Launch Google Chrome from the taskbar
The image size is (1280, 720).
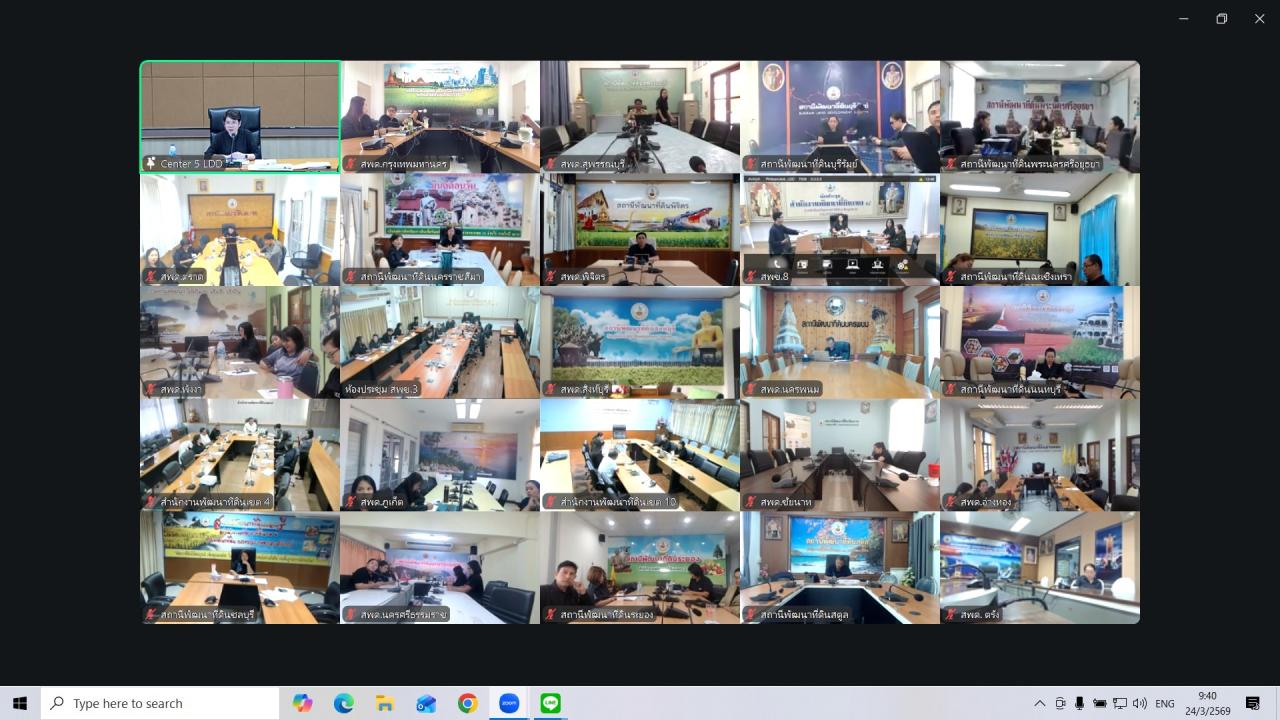click(468, 703)
